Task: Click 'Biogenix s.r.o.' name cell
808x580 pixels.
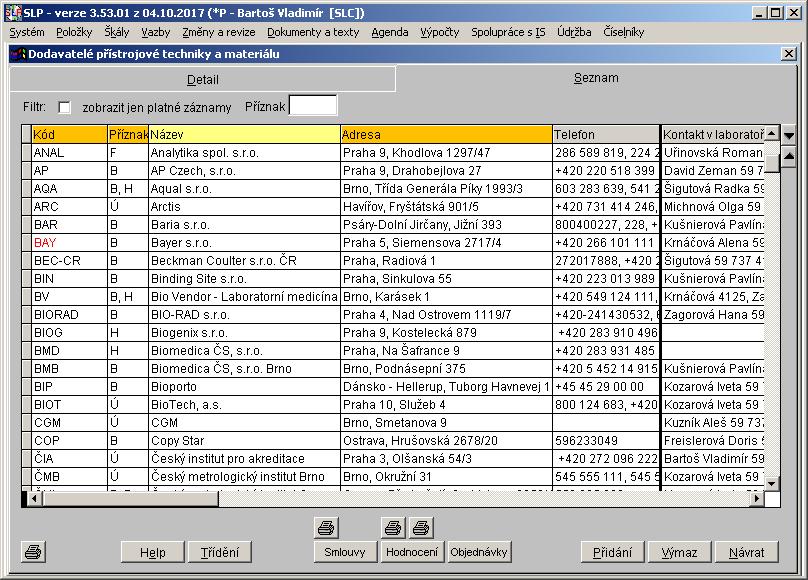Action: click(x=244, y=333)
